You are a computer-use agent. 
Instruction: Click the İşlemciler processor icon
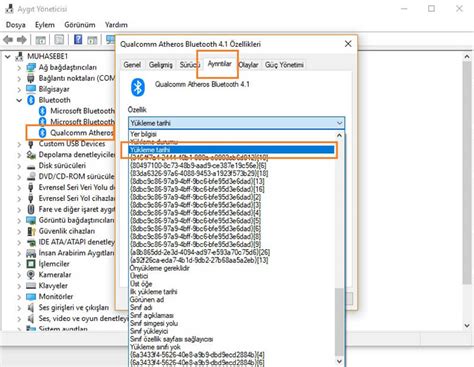point(31,264)
